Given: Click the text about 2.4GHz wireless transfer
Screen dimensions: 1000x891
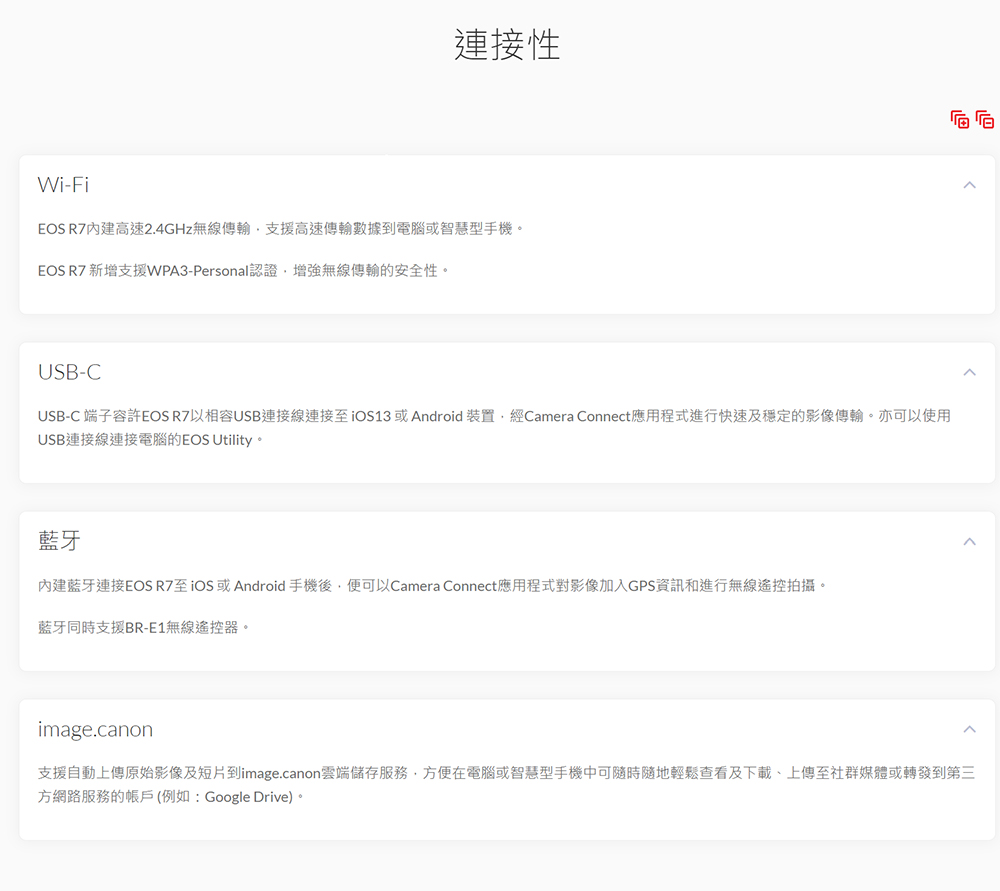Looking at the screenshot, I should 281,229.
